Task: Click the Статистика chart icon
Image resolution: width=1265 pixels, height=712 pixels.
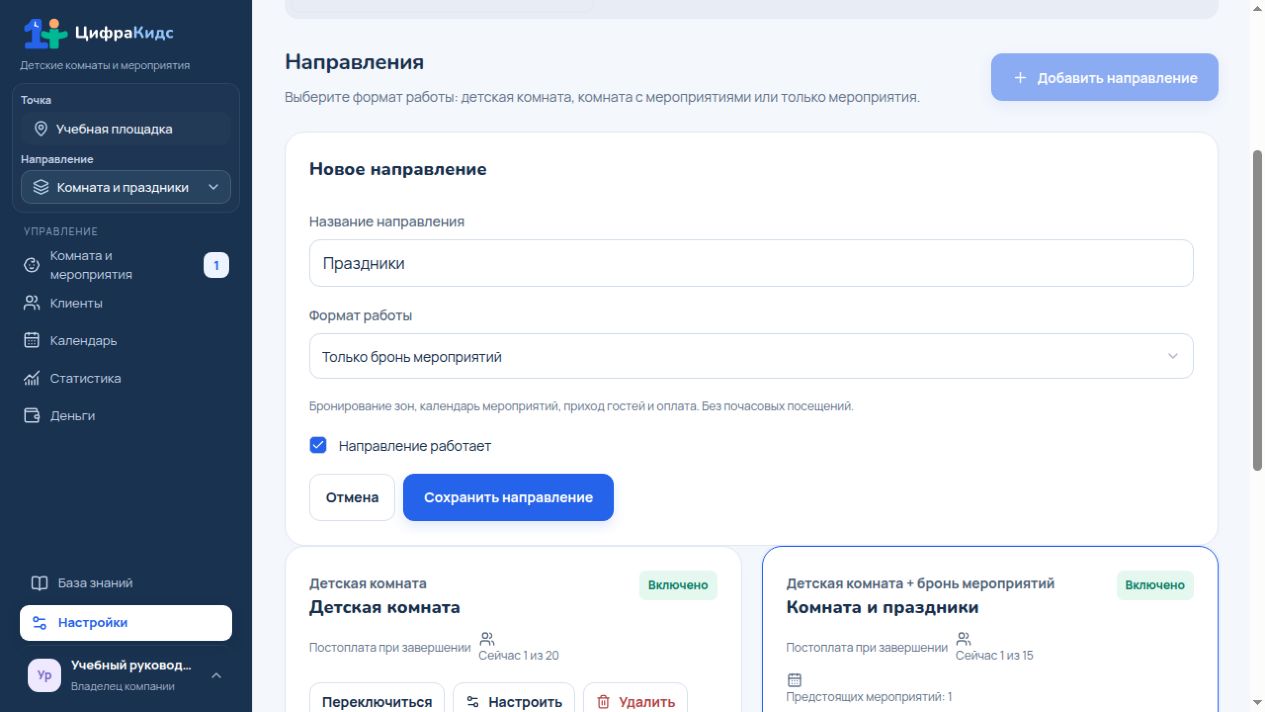Action: 32,378
